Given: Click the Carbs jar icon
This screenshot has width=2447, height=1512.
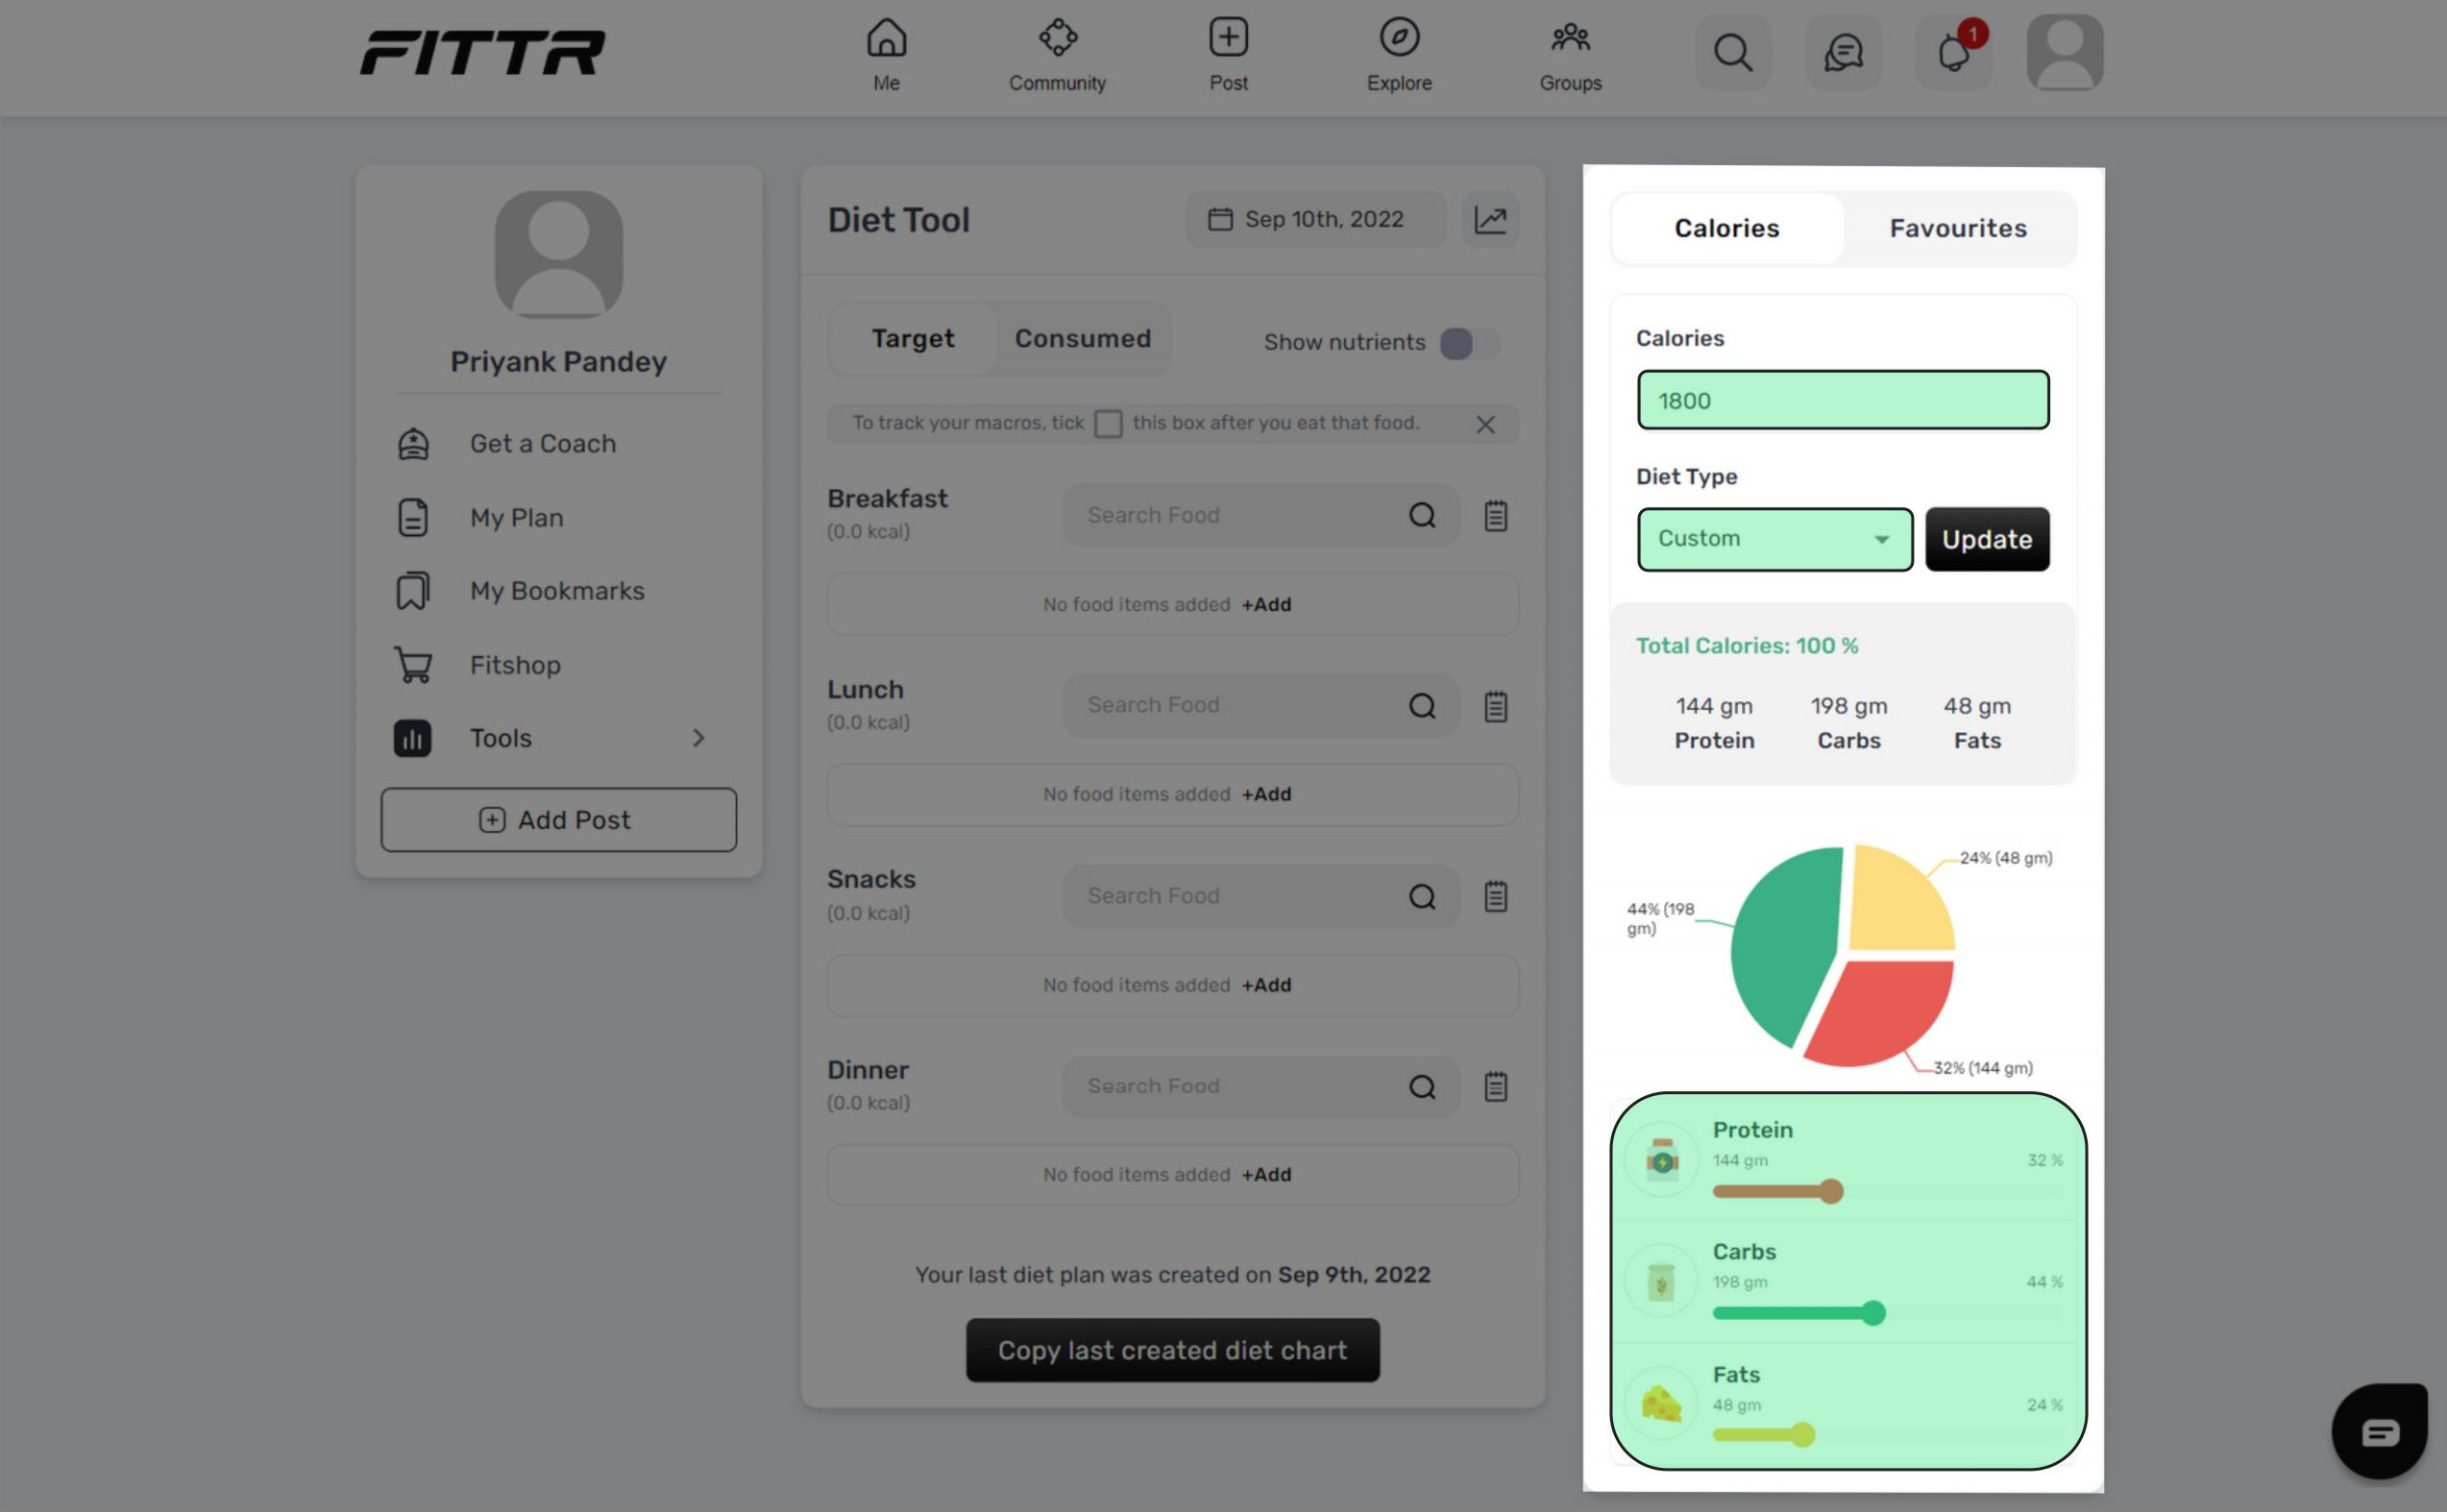Looking at the screenshot, I should click(1662, 1281).
